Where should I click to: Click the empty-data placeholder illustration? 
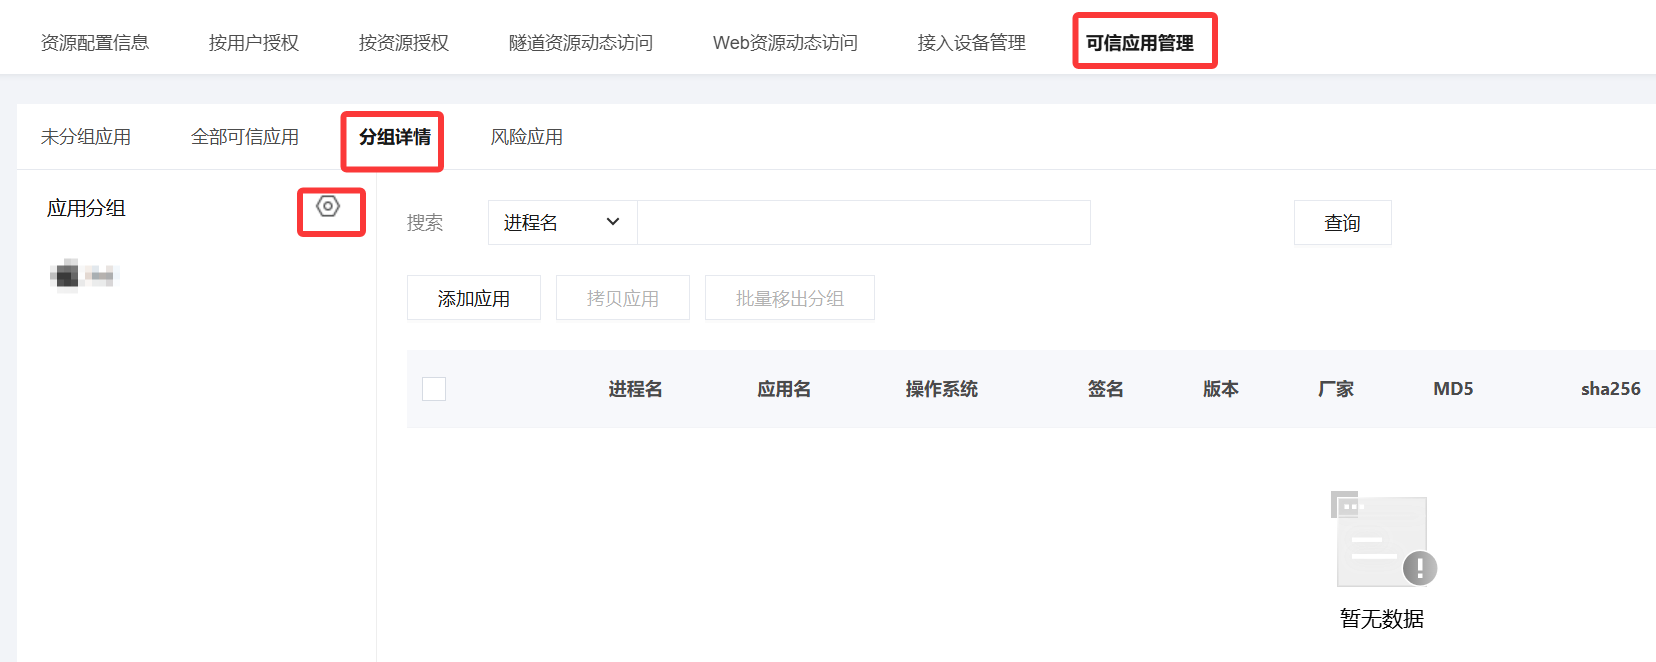click(1383, 538)
